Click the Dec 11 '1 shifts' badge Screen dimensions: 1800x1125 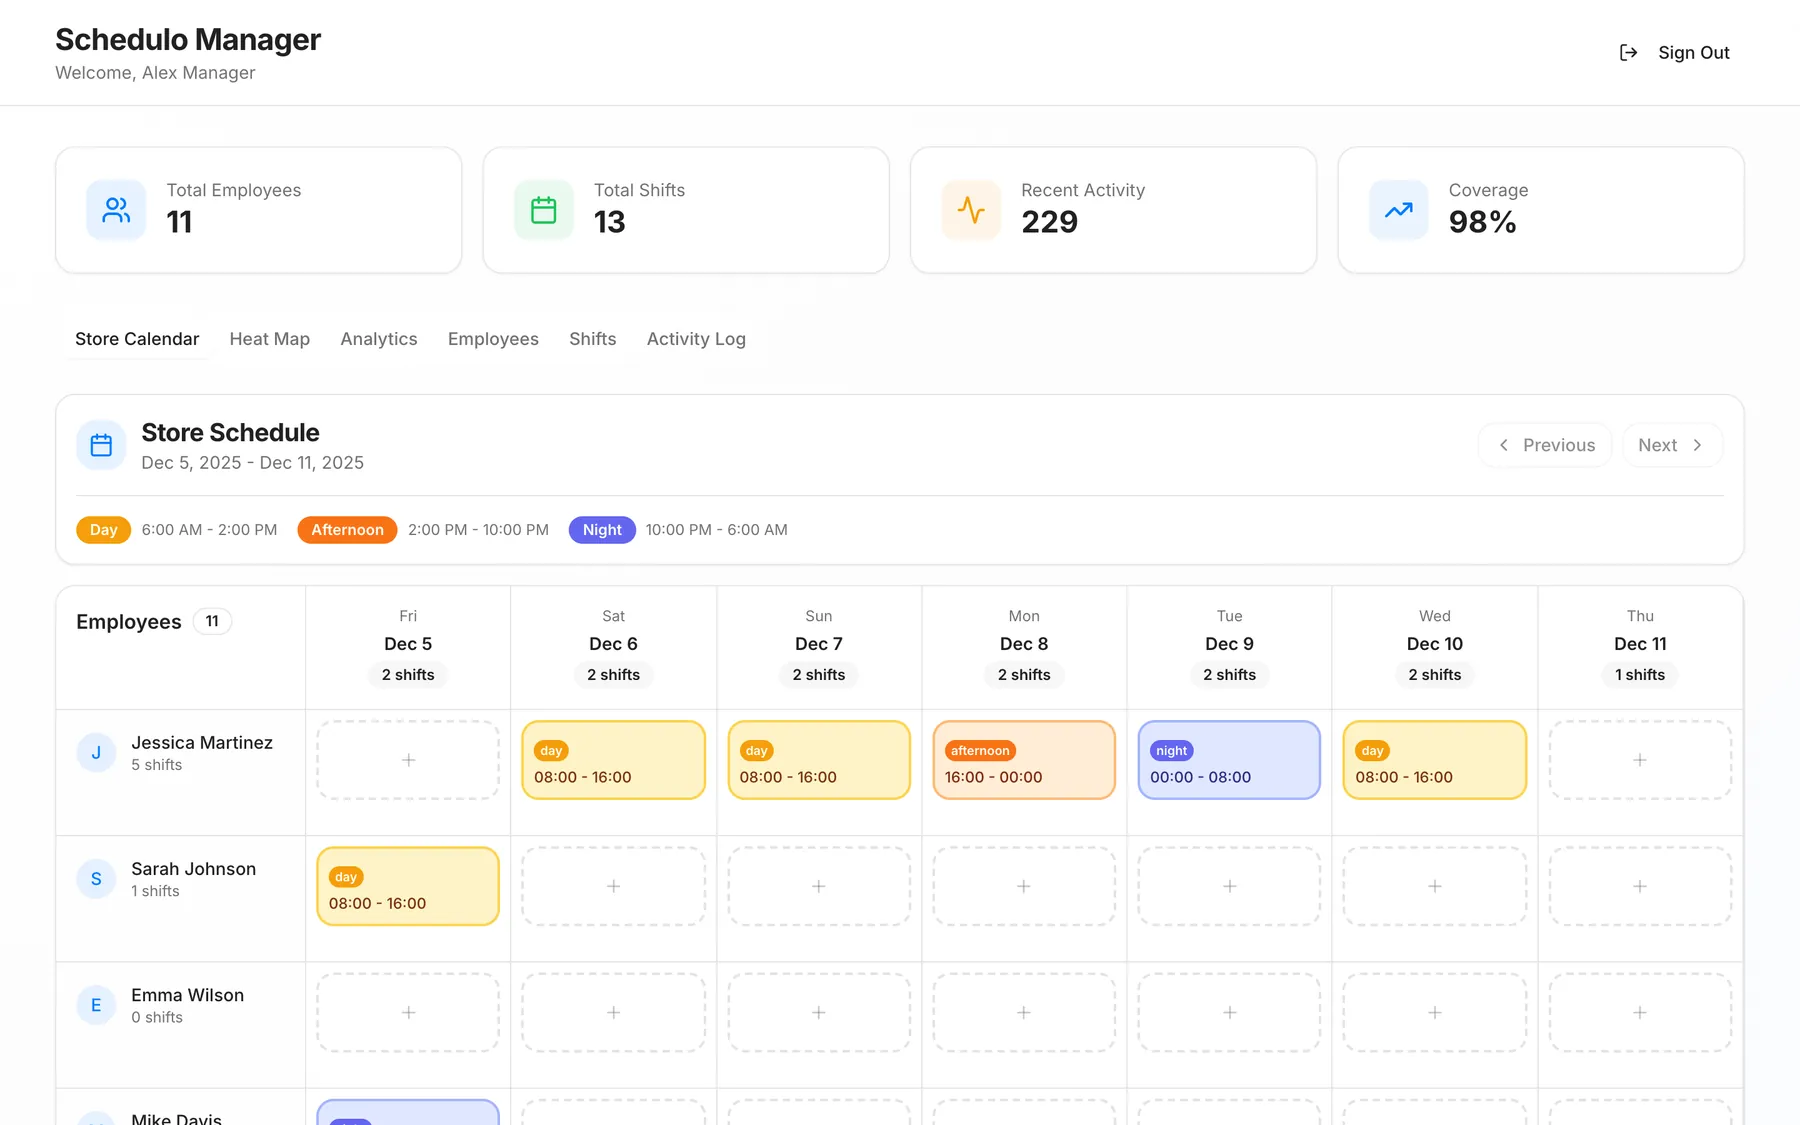[x=1640, y=675]
